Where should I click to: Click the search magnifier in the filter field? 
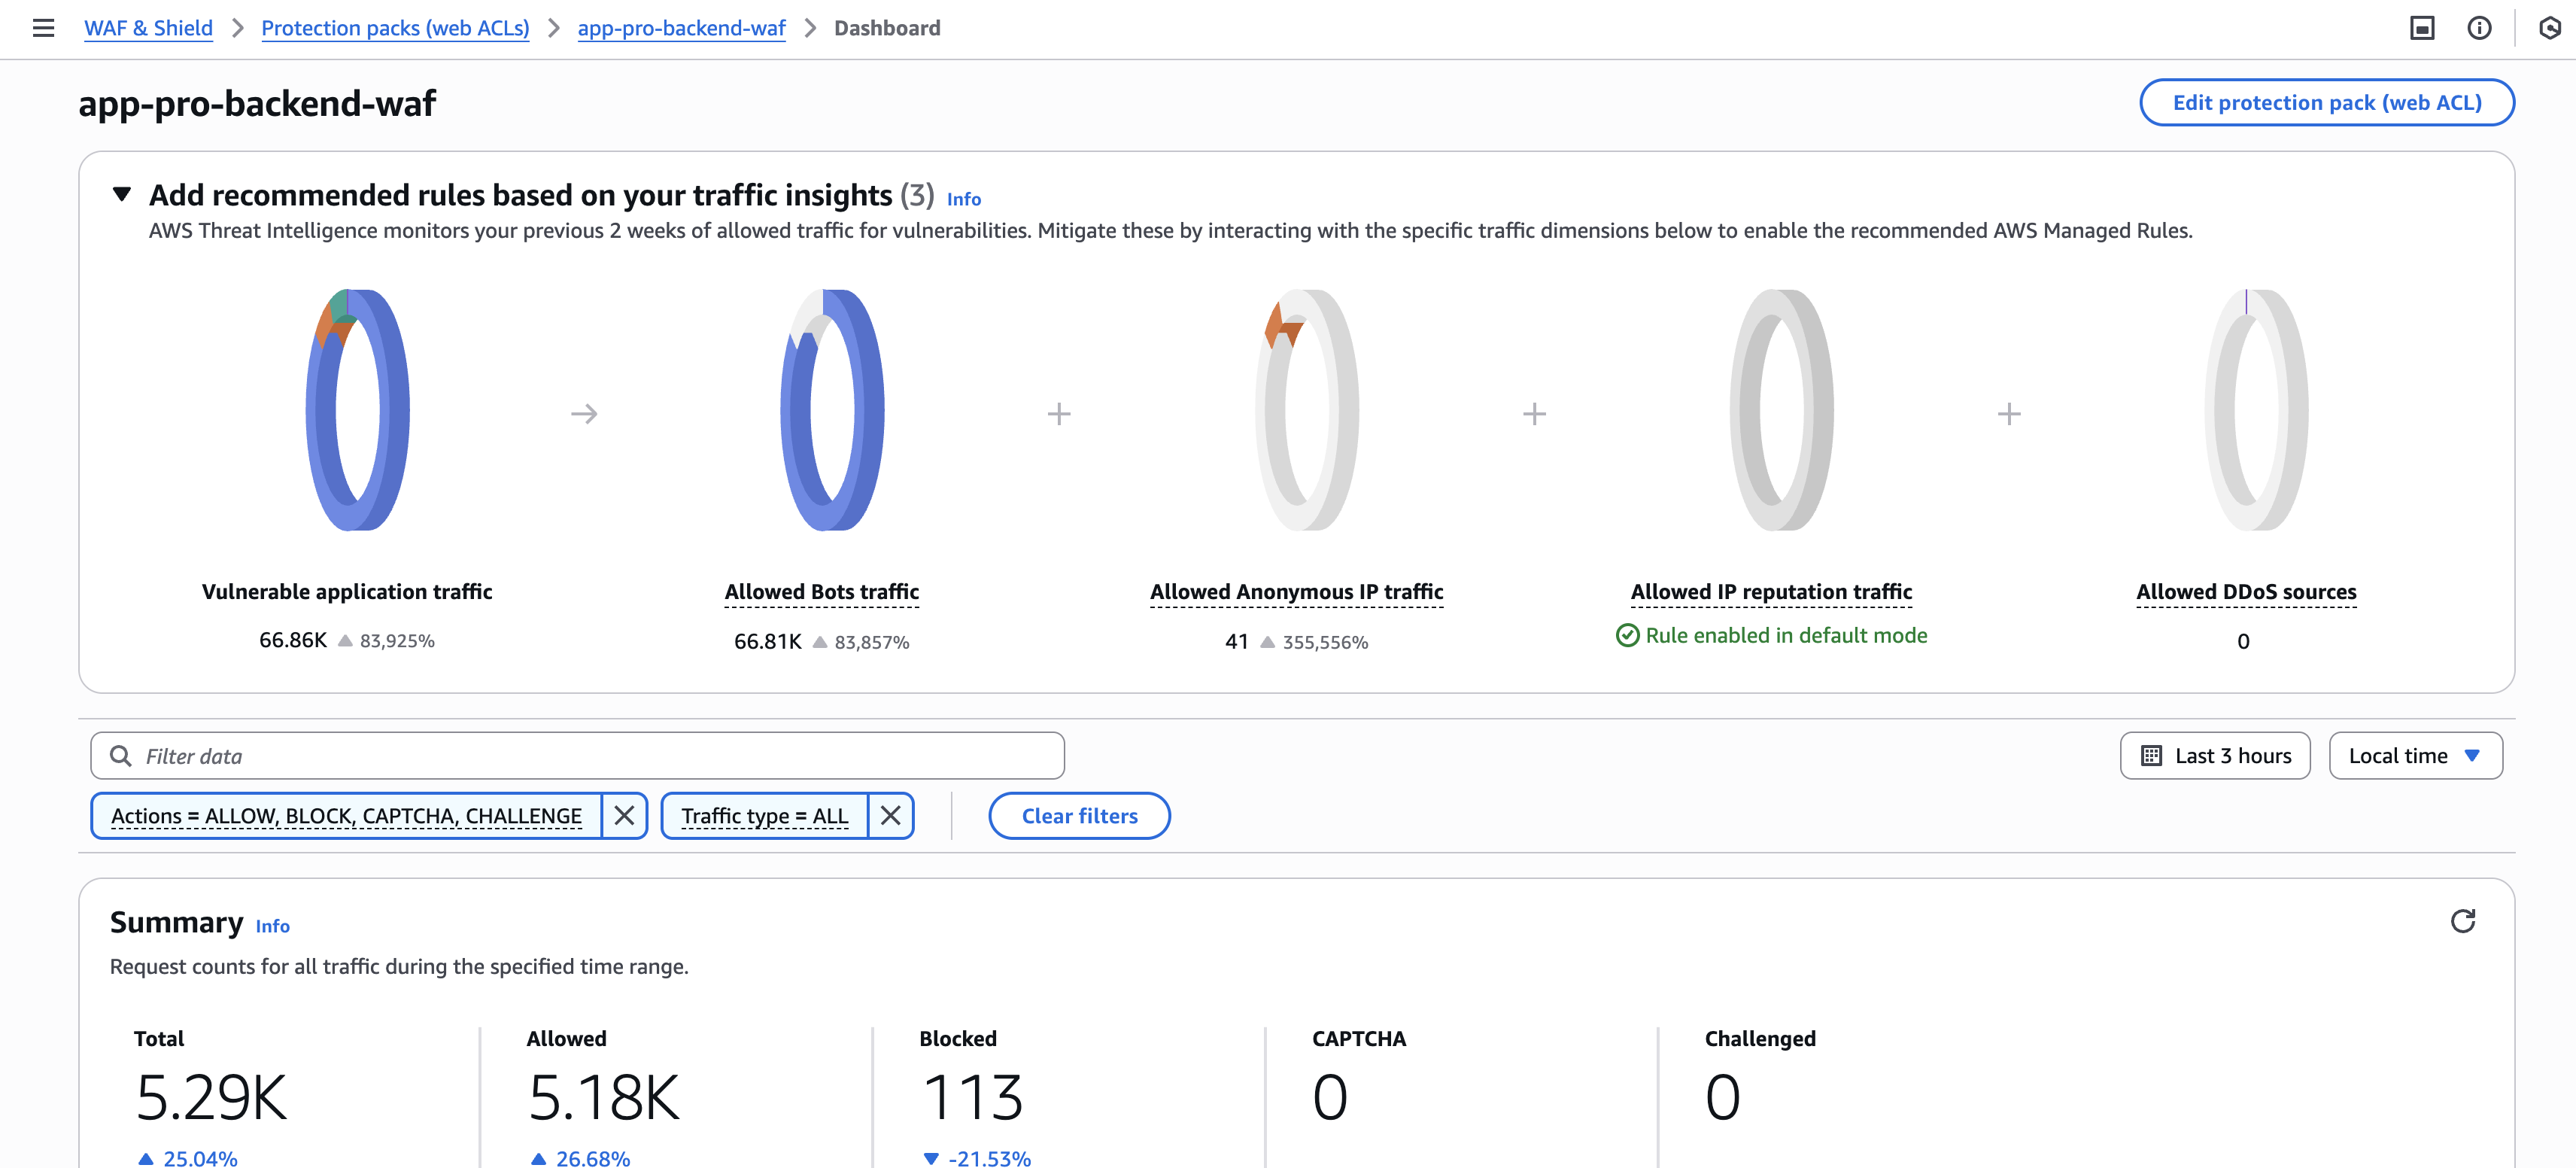click(x=121, y=756)
